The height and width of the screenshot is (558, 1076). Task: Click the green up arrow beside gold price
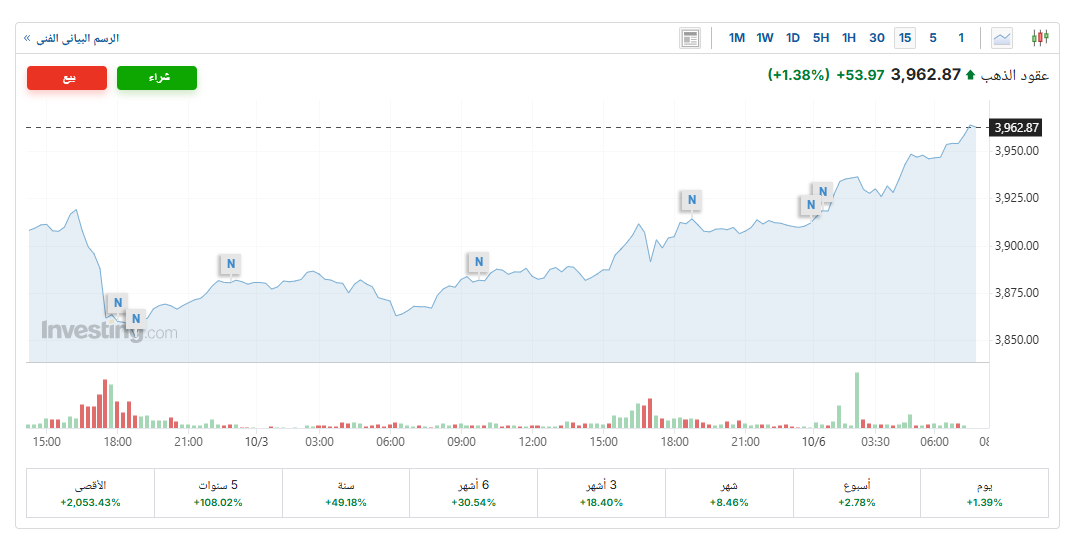click(x=970, y=75)
